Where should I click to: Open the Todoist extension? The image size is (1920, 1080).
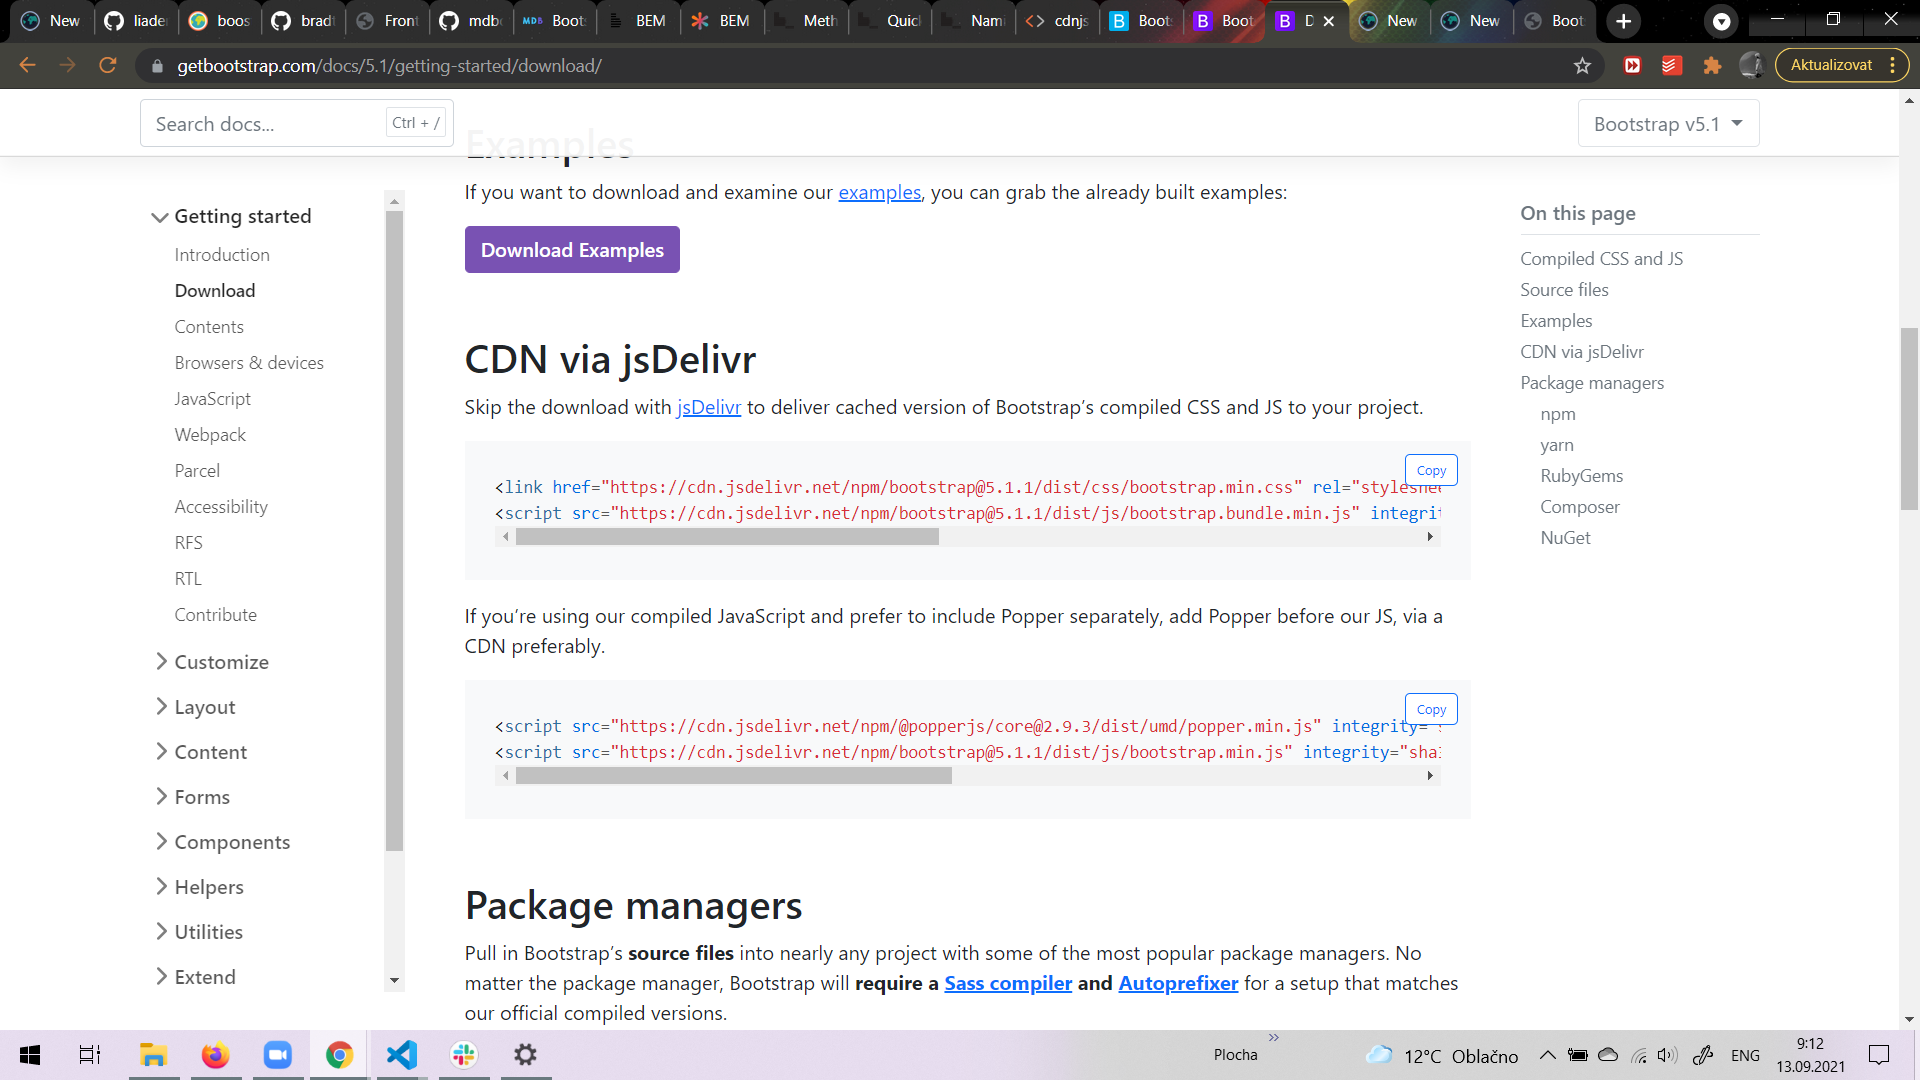[x=1671, y=65]
